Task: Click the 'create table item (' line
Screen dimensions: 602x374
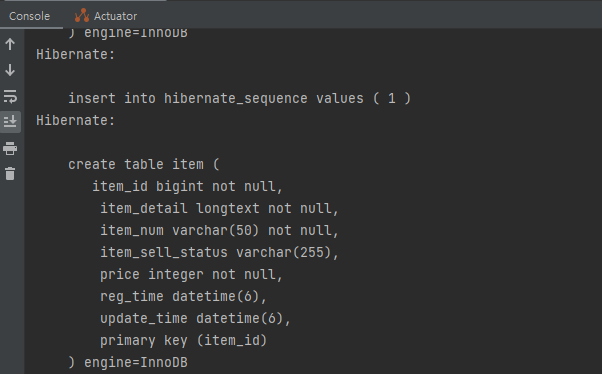Action: point(144,164)
